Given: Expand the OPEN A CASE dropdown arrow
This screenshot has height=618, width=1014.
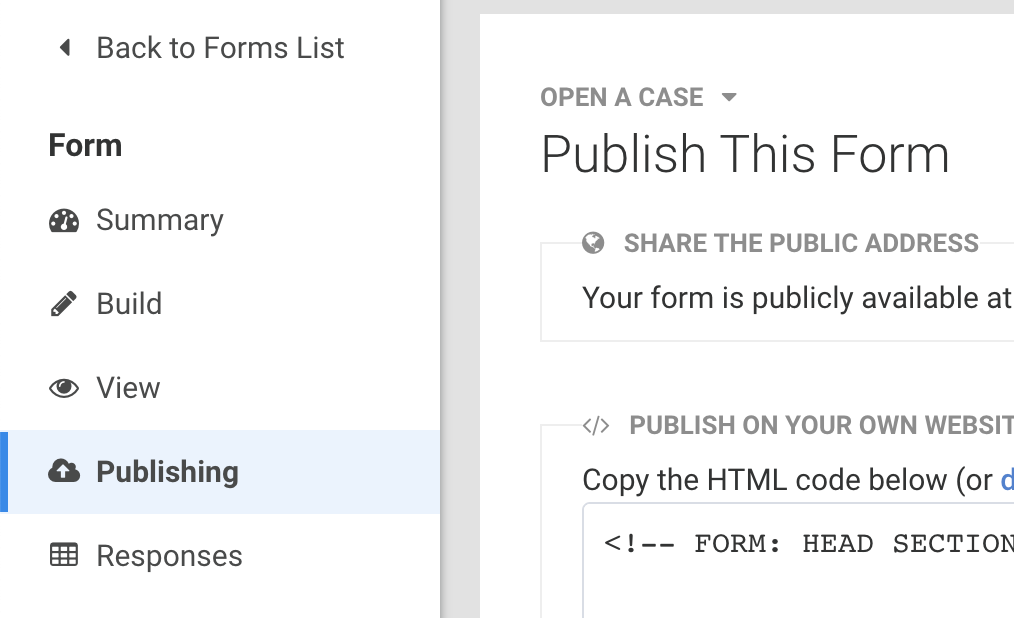Looking at the screenshot, I should (x=729, y=98).
